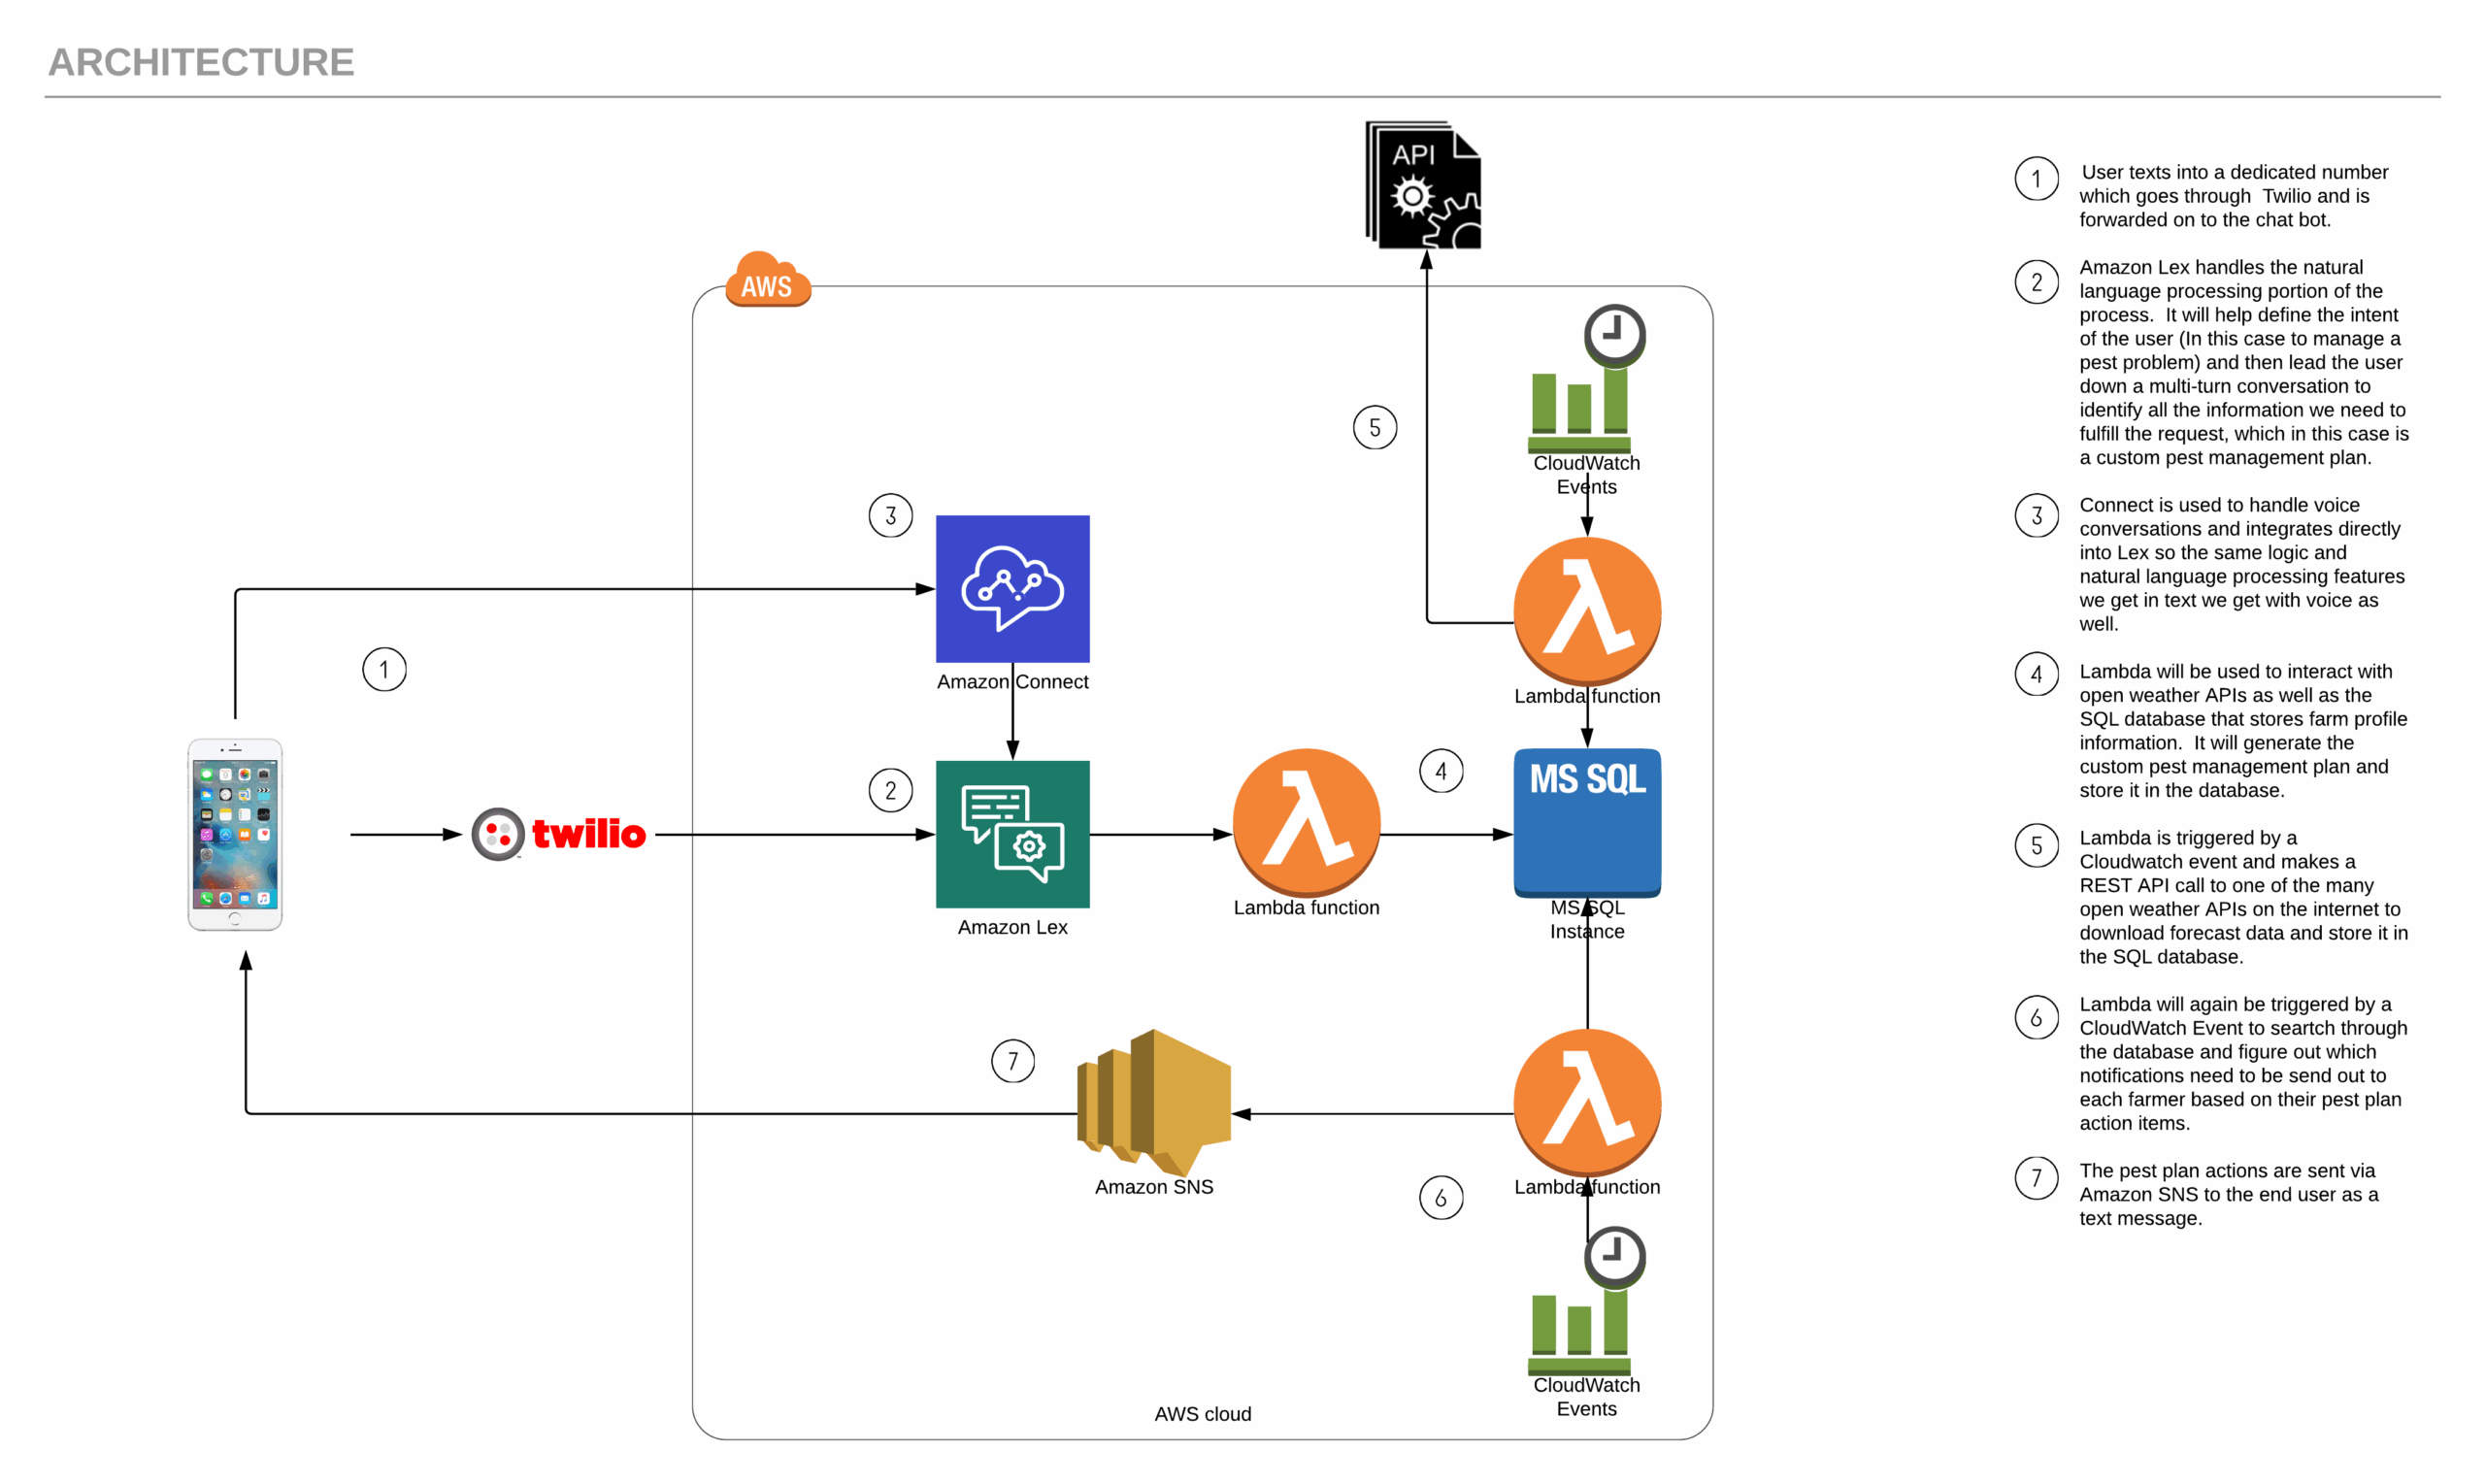Click circled number 7 near Amazon SNS
This screenshot has width=2485, height=1484.
(1012, 1060)
